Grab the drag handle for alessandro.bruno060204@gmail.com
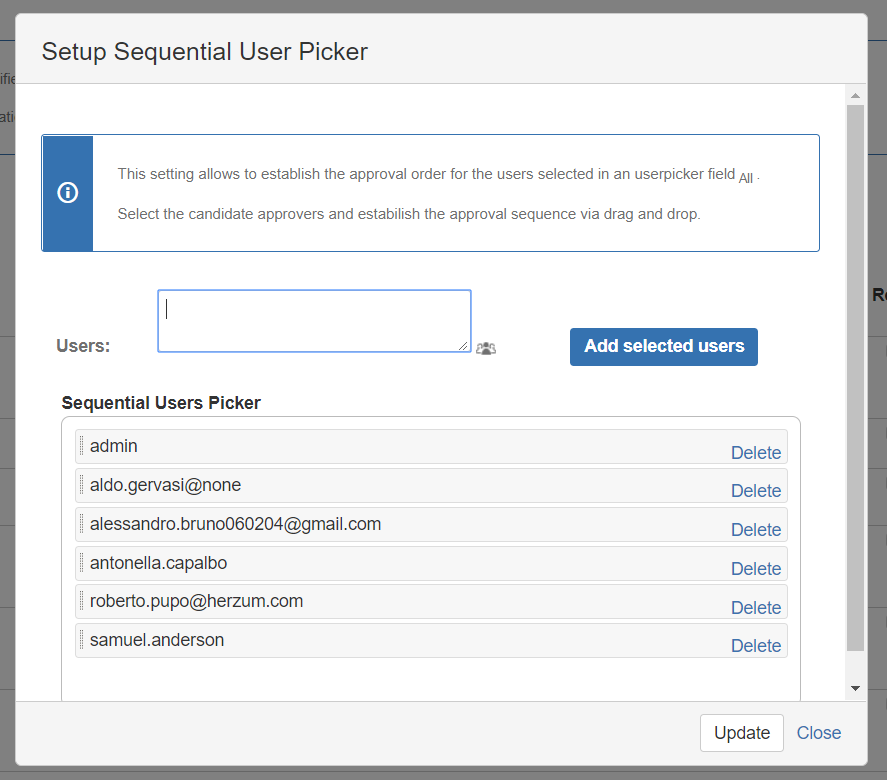Viewport: 887px width, 780px height. click(x=81, y=524)
